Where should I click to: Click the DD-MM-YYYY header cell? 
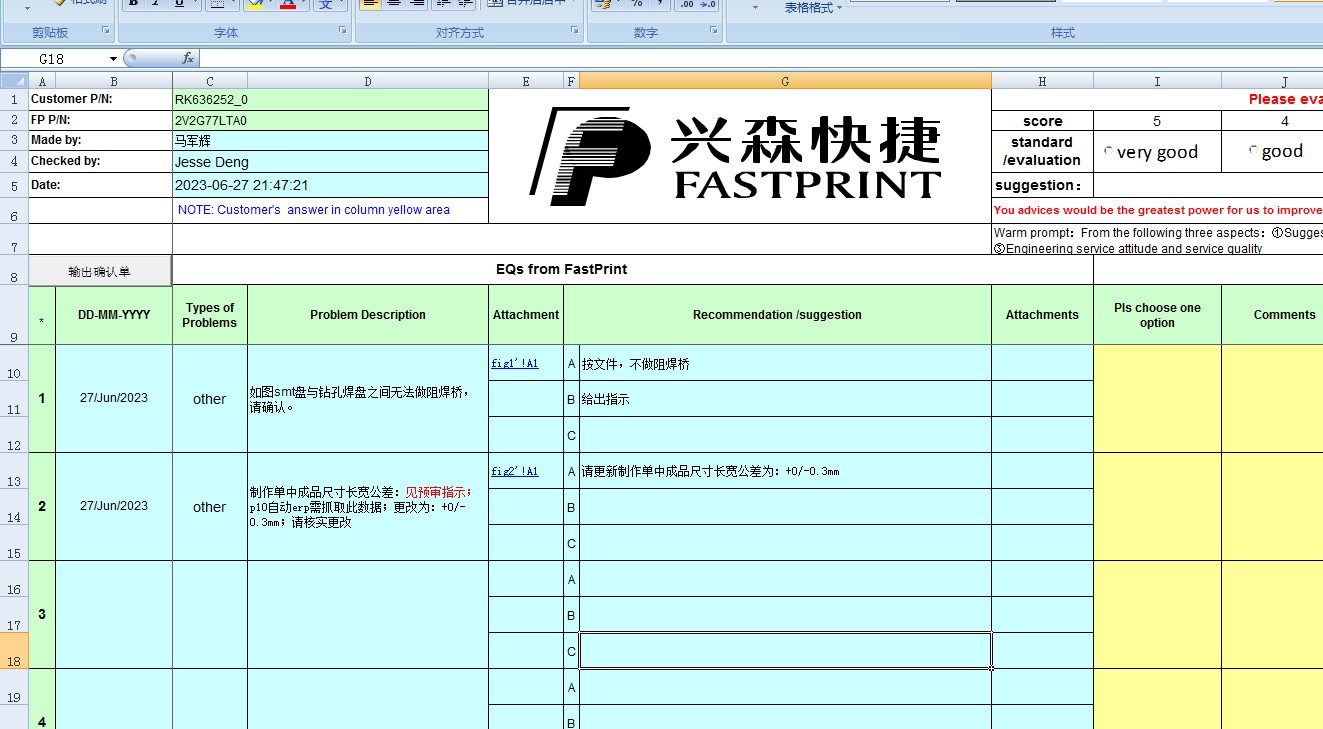[x=114, y=315]
